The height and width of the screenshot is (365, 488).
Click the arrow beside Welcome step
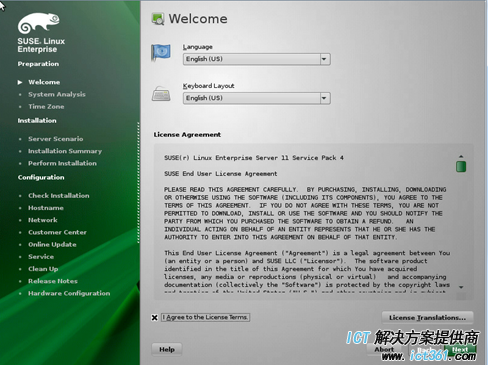coord(20,82)
